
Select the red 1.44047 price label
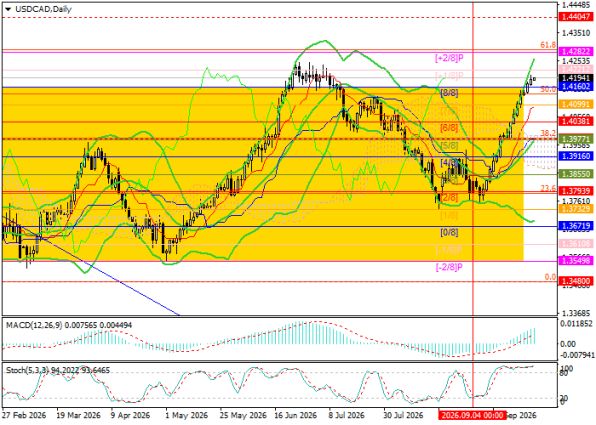[x=577, y=17]
